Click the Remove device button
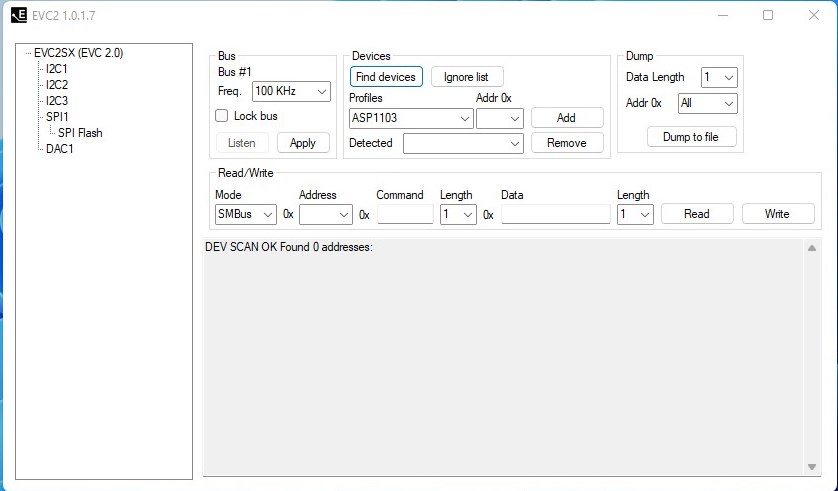 tap(566, 143)
